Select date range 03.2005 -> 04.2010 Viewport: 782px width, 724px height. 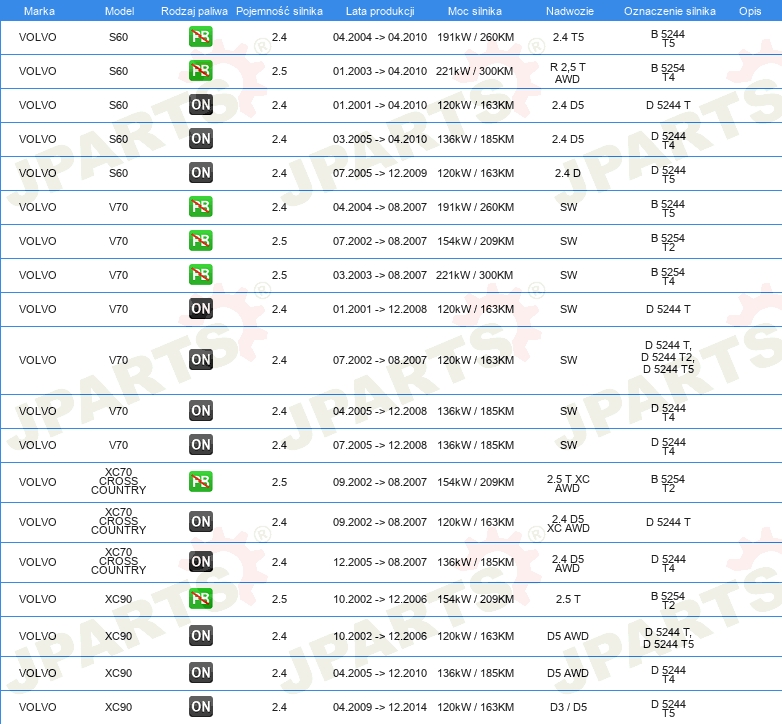coord(380,139)
